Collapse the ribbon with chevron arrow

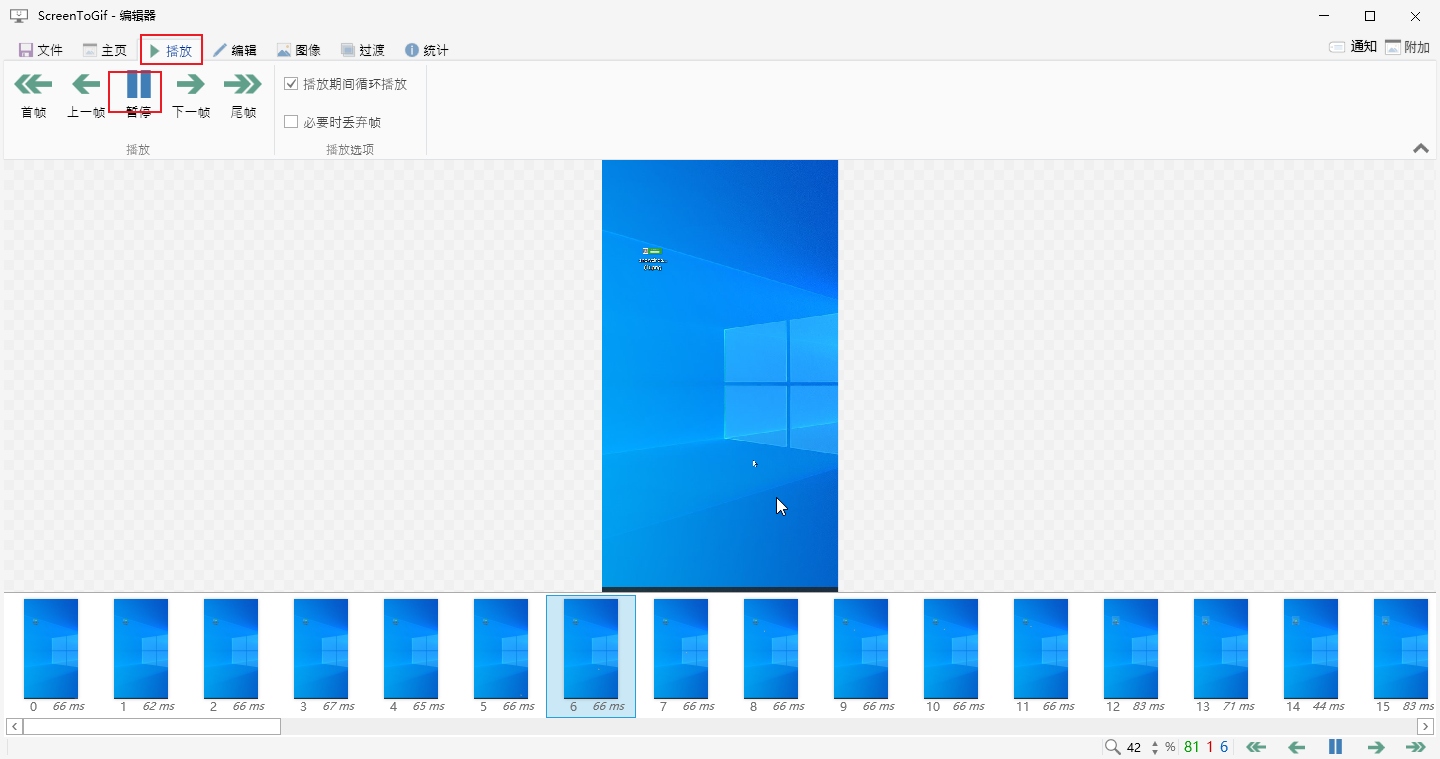click(x=1420, y=148)
